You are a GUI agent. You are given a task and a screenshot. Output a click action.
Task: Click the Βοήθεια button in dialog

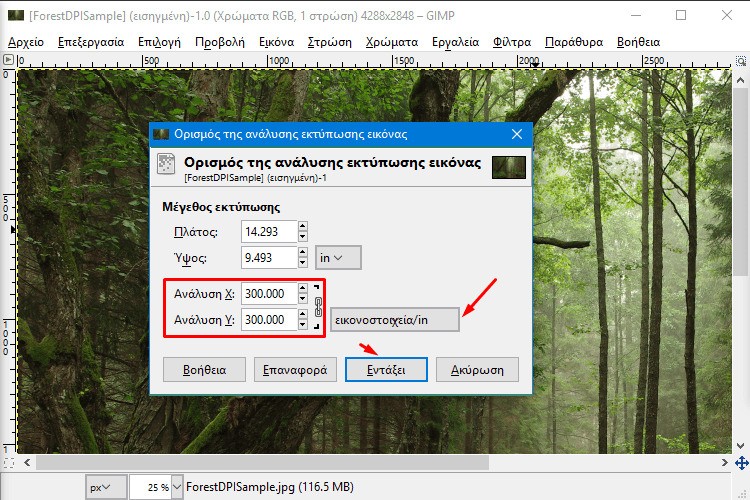(204, 370)
